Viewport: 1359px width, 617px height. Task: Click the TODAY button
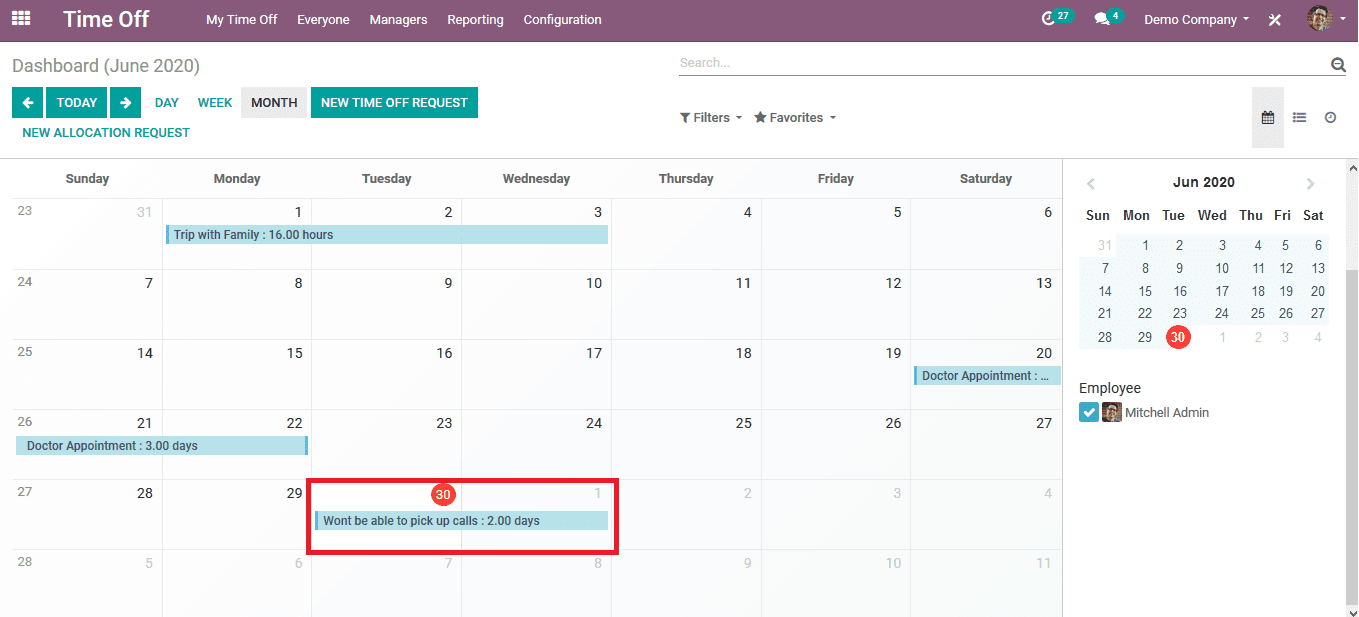pos(77,102)
